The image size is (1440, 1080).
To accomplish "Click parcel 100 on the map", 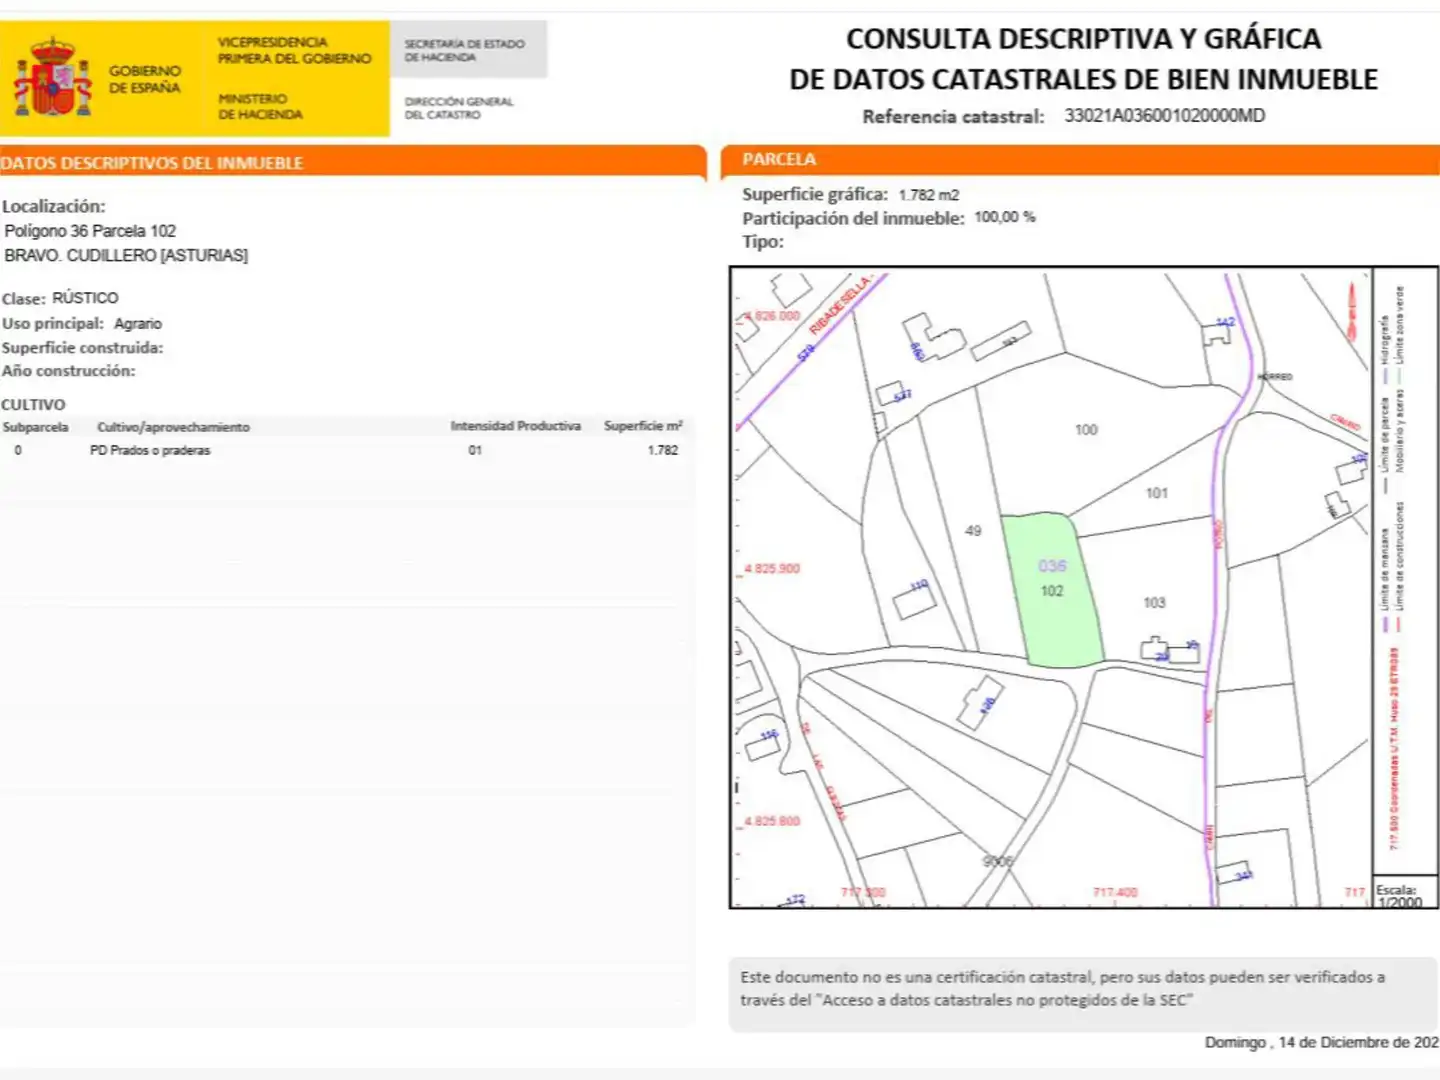I will pos(1086,430).
